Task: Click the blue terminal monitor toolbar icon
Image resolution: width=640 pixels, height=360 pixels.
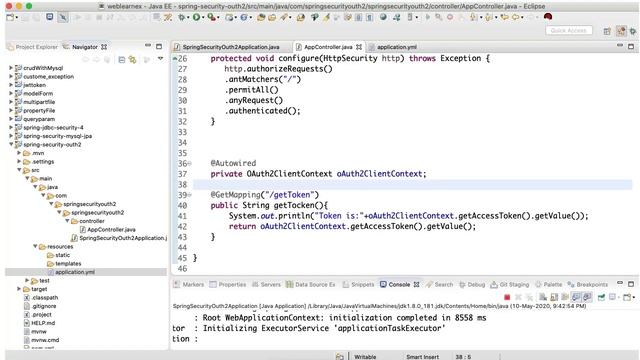Action: tap(49, 17)
